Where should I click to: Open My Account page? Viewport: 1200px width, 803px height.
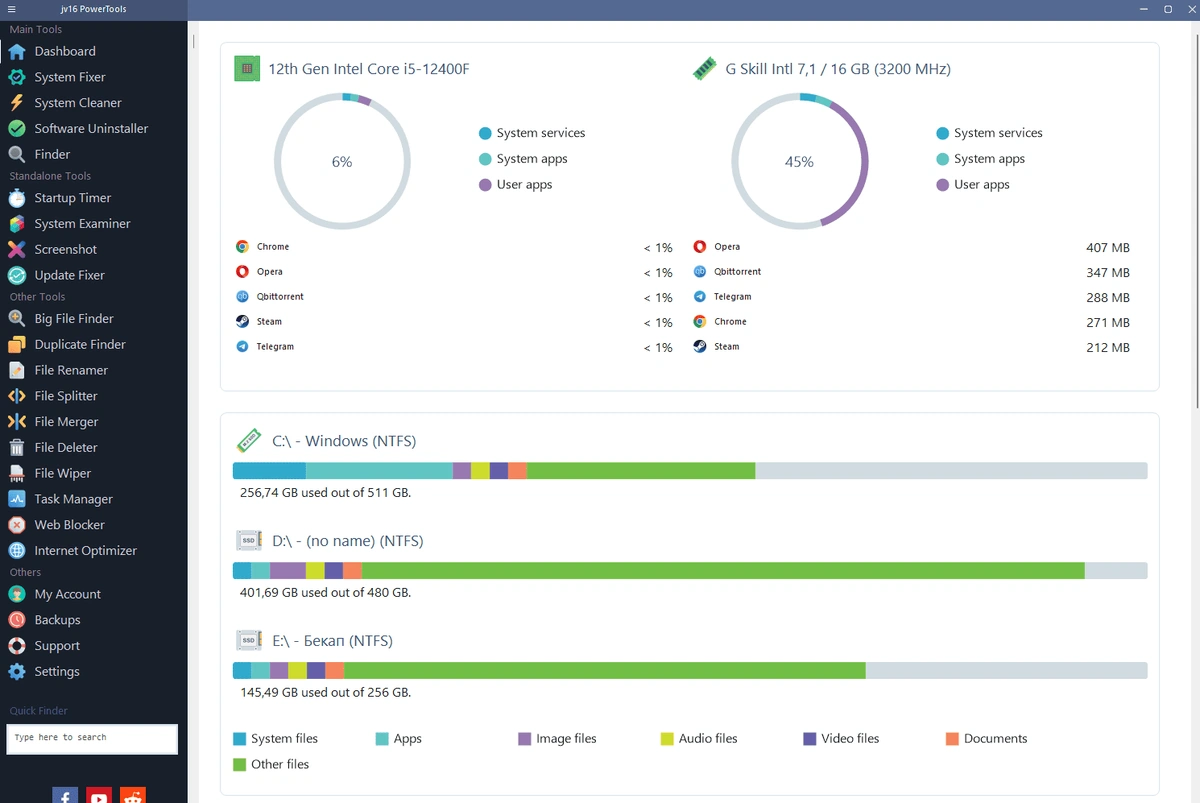point(68,594)
